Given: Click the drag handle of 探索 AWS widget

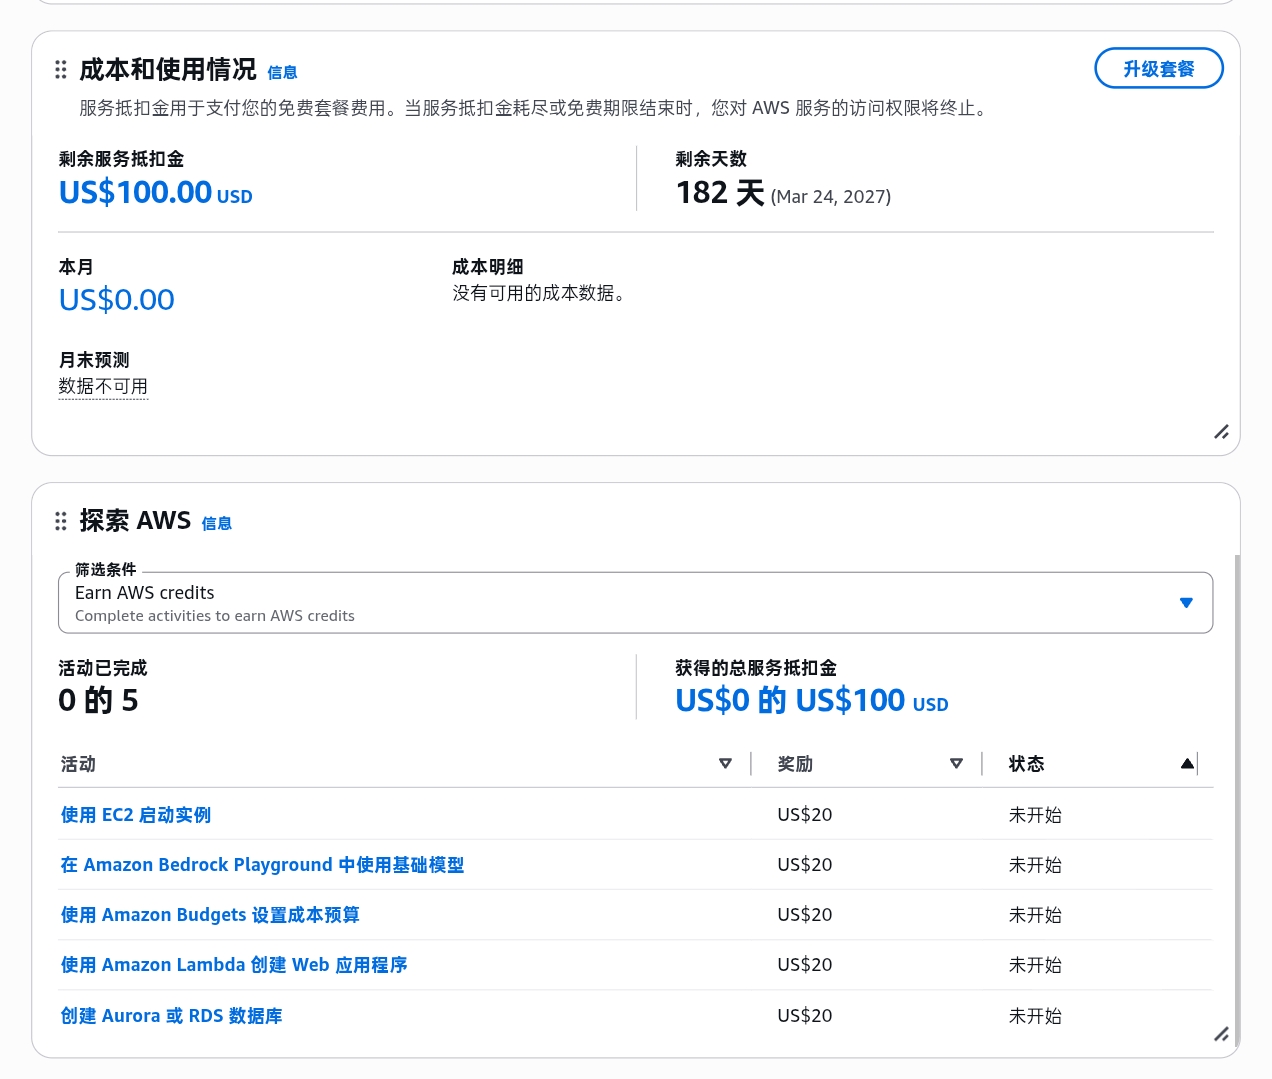Looking at the screenshot, I should point(61,521).
